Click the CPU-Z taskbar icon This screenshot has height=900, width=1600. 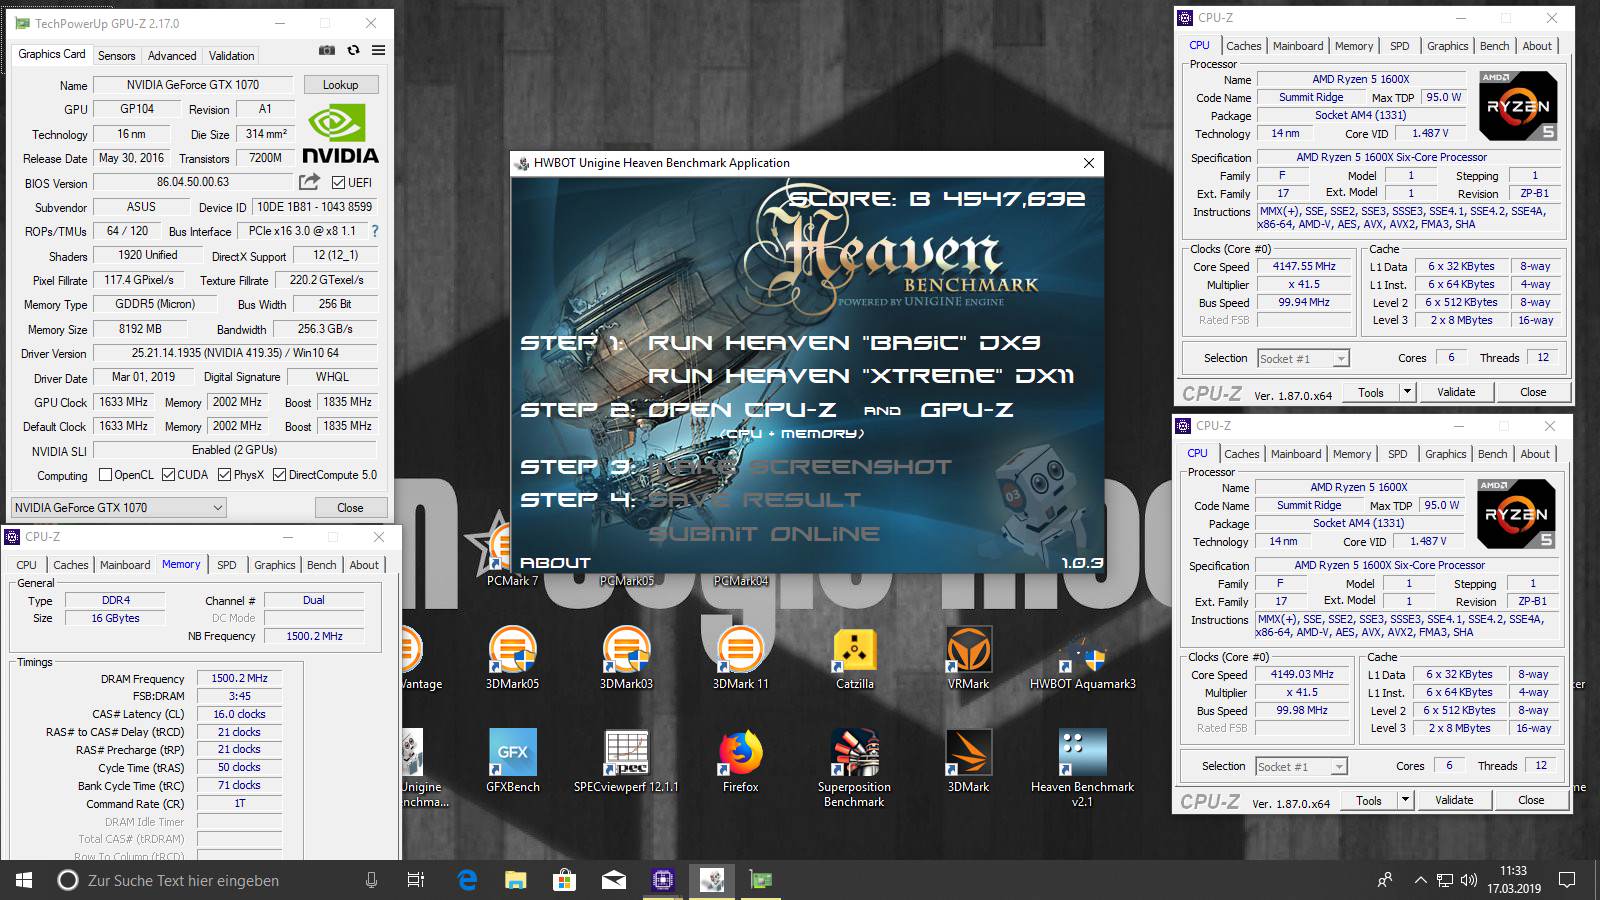663,880
